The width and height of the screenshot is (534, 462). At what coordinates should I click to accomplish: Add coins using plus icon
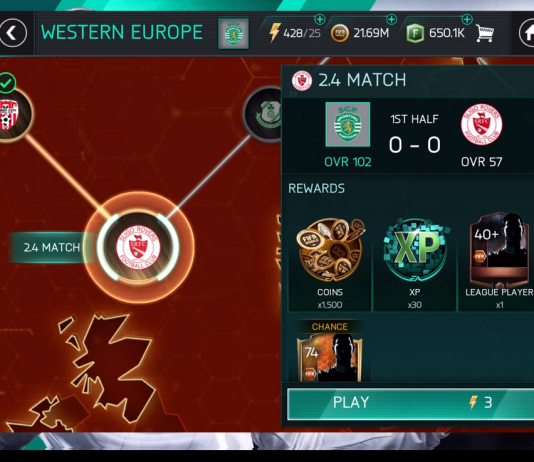pos(392,20)
